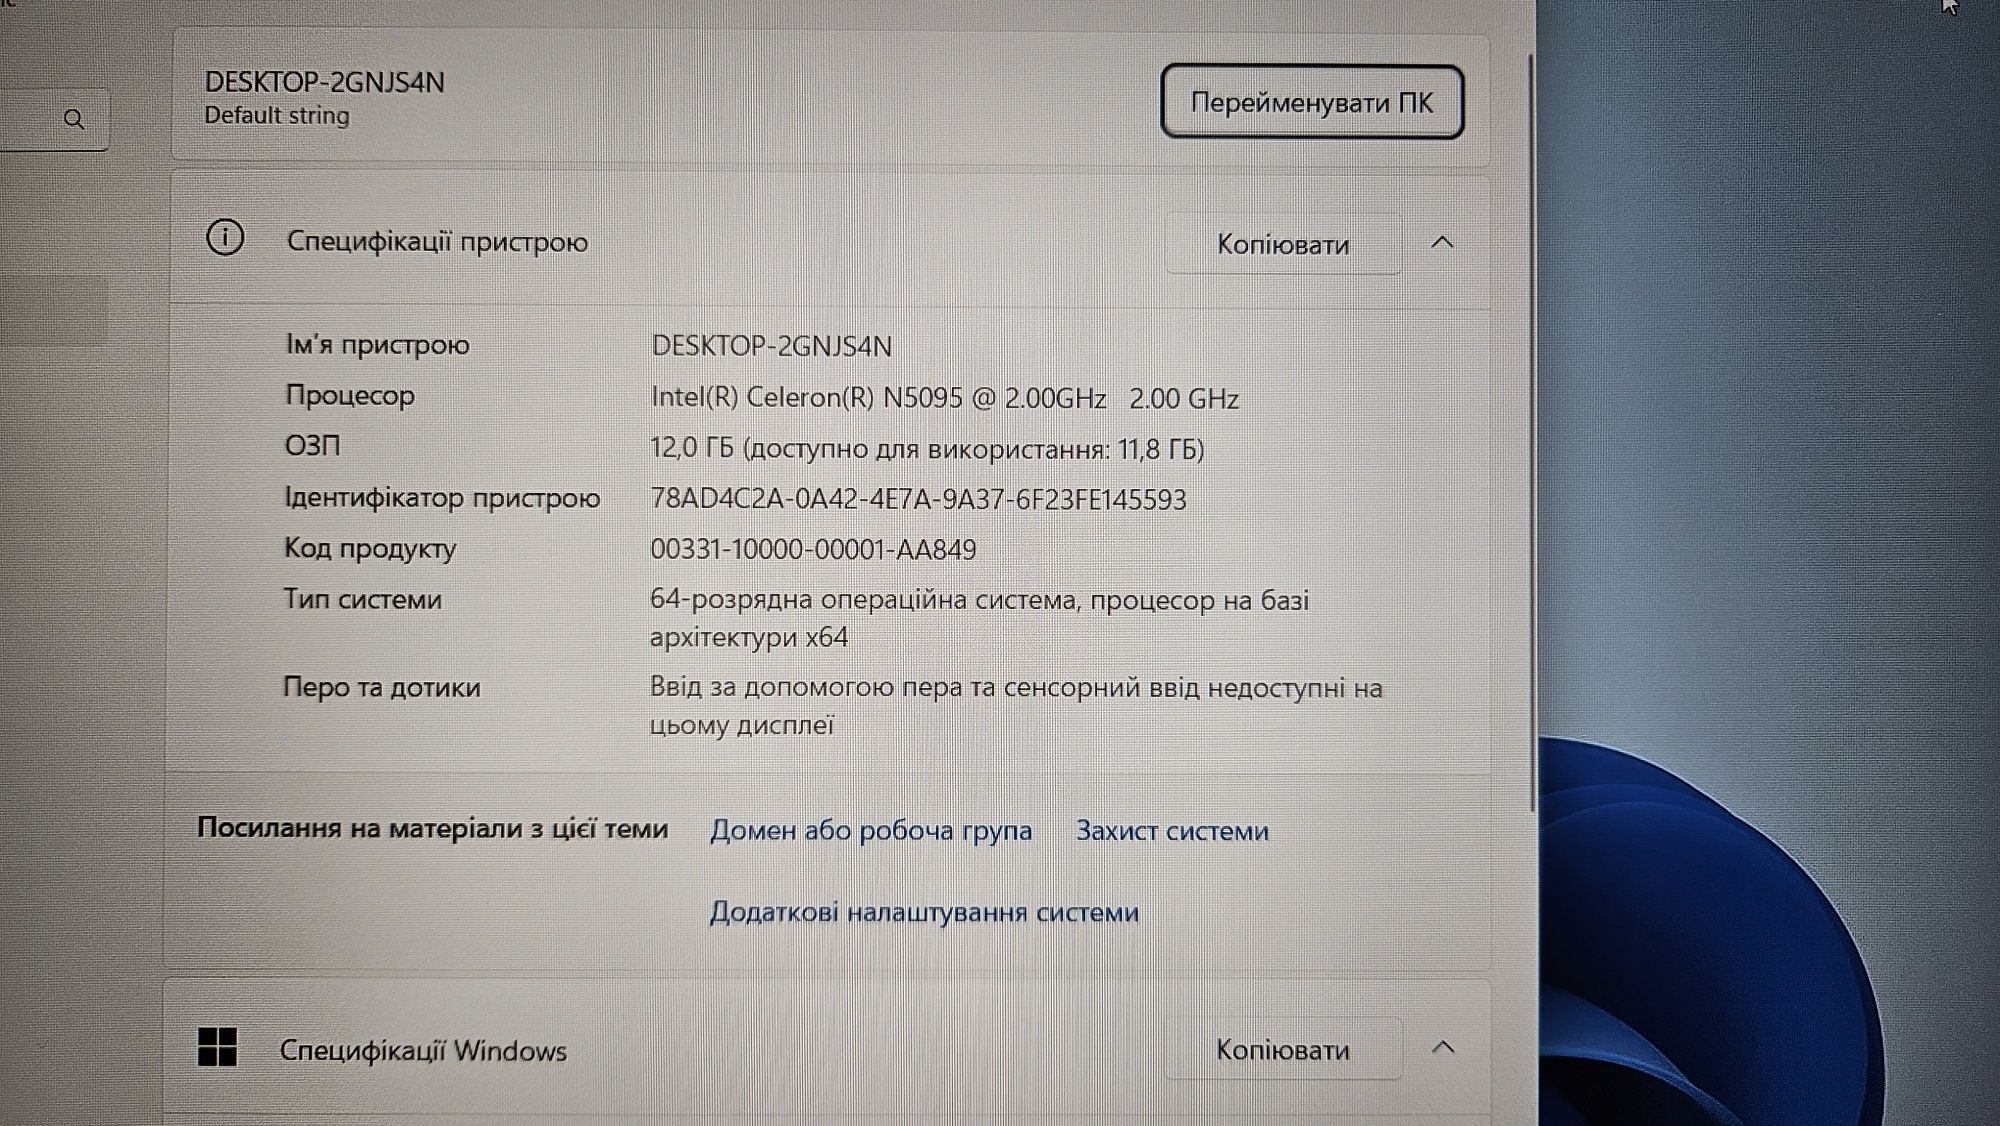The height and width of the screenshot is (1126, 2000).
Task: Open Додаткові налаштування системи link
Action: (x=924, y=912)
